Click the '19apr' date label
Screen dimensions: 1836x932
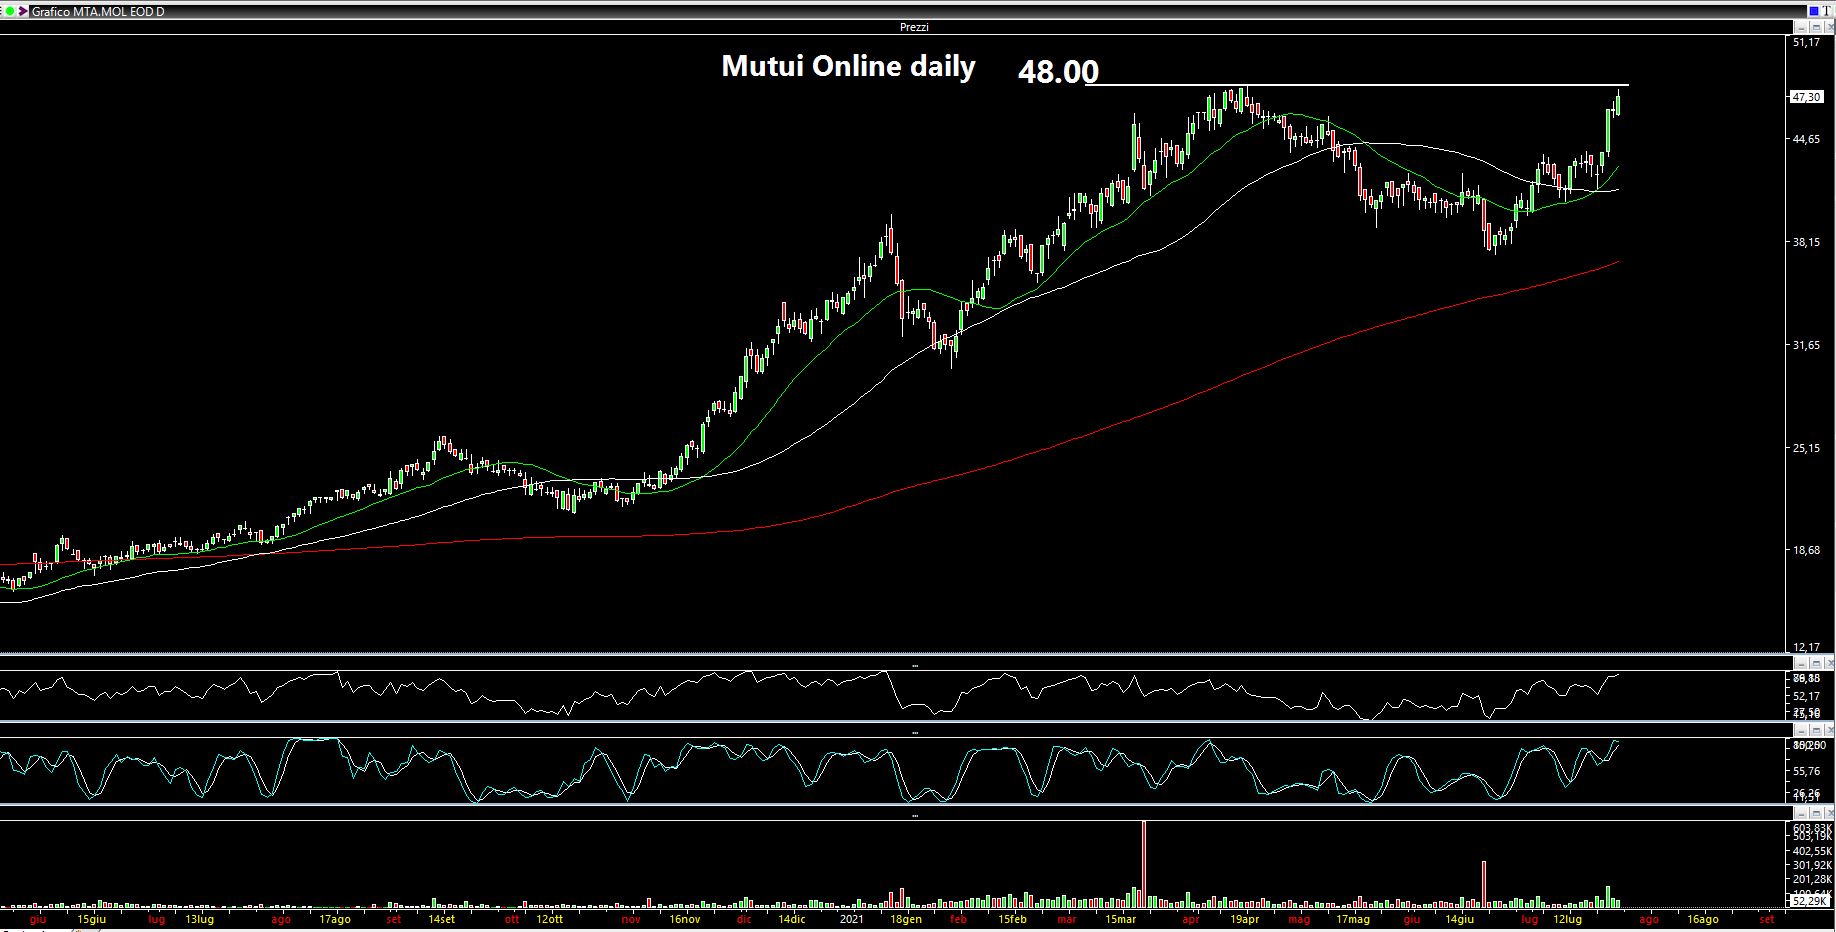1244,919
